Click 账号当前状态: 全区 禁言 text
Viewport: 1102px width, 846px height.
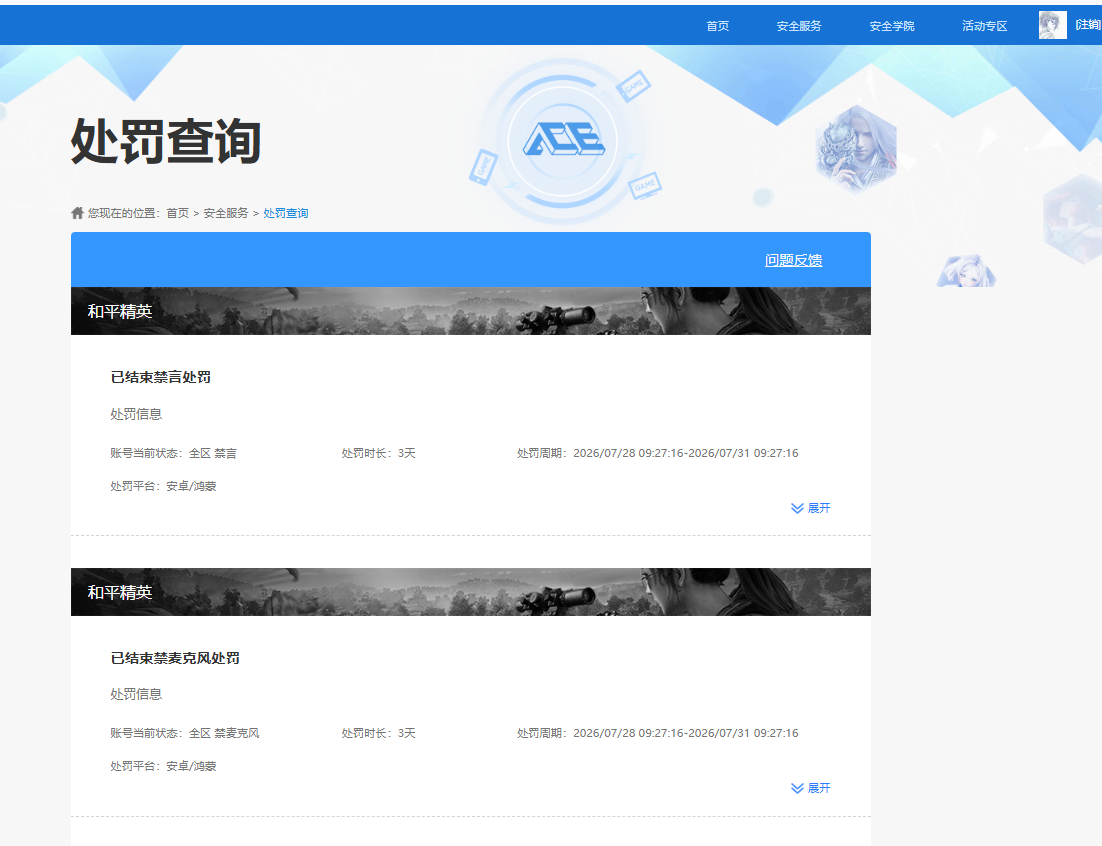174,453
